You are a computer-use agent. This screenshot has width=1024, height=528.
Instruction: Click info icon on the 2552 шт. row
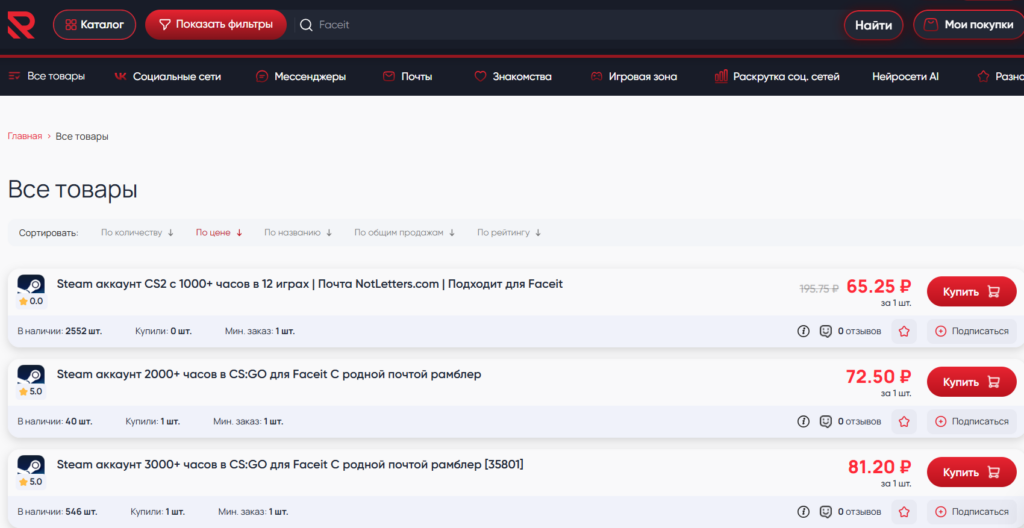[803, 331]
